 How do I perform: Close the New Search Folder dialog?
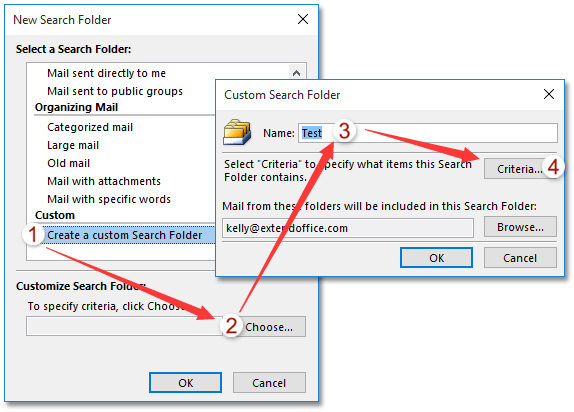click(x=303, y=19)
